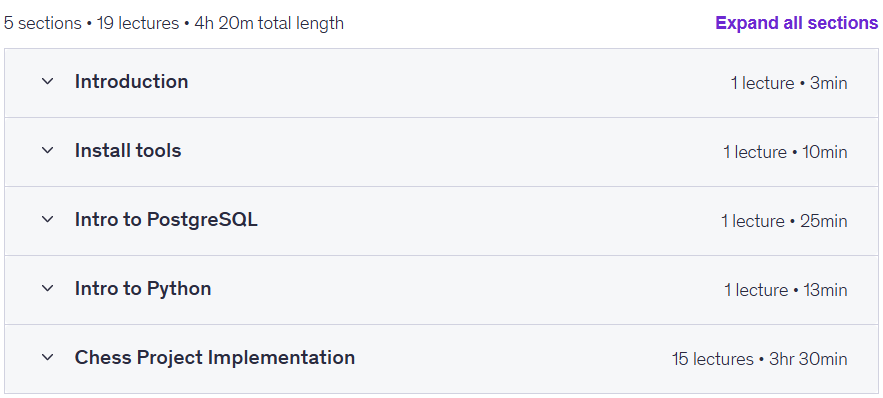Toggle the chevron next to Intro to Python
This screenshot has width=883, height=398.
tap(48, 288)
